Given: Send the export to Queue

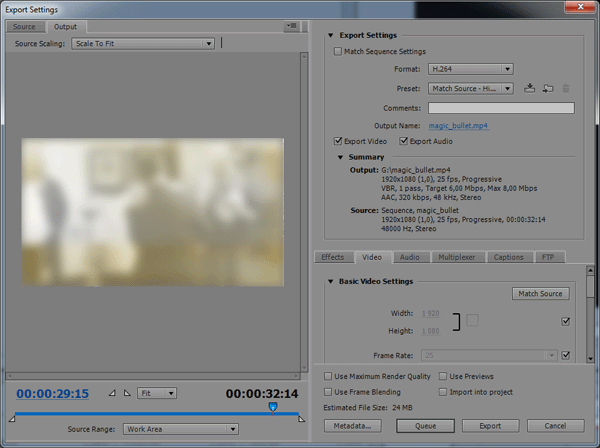Looking at the screenshot, I should (426, 426).
